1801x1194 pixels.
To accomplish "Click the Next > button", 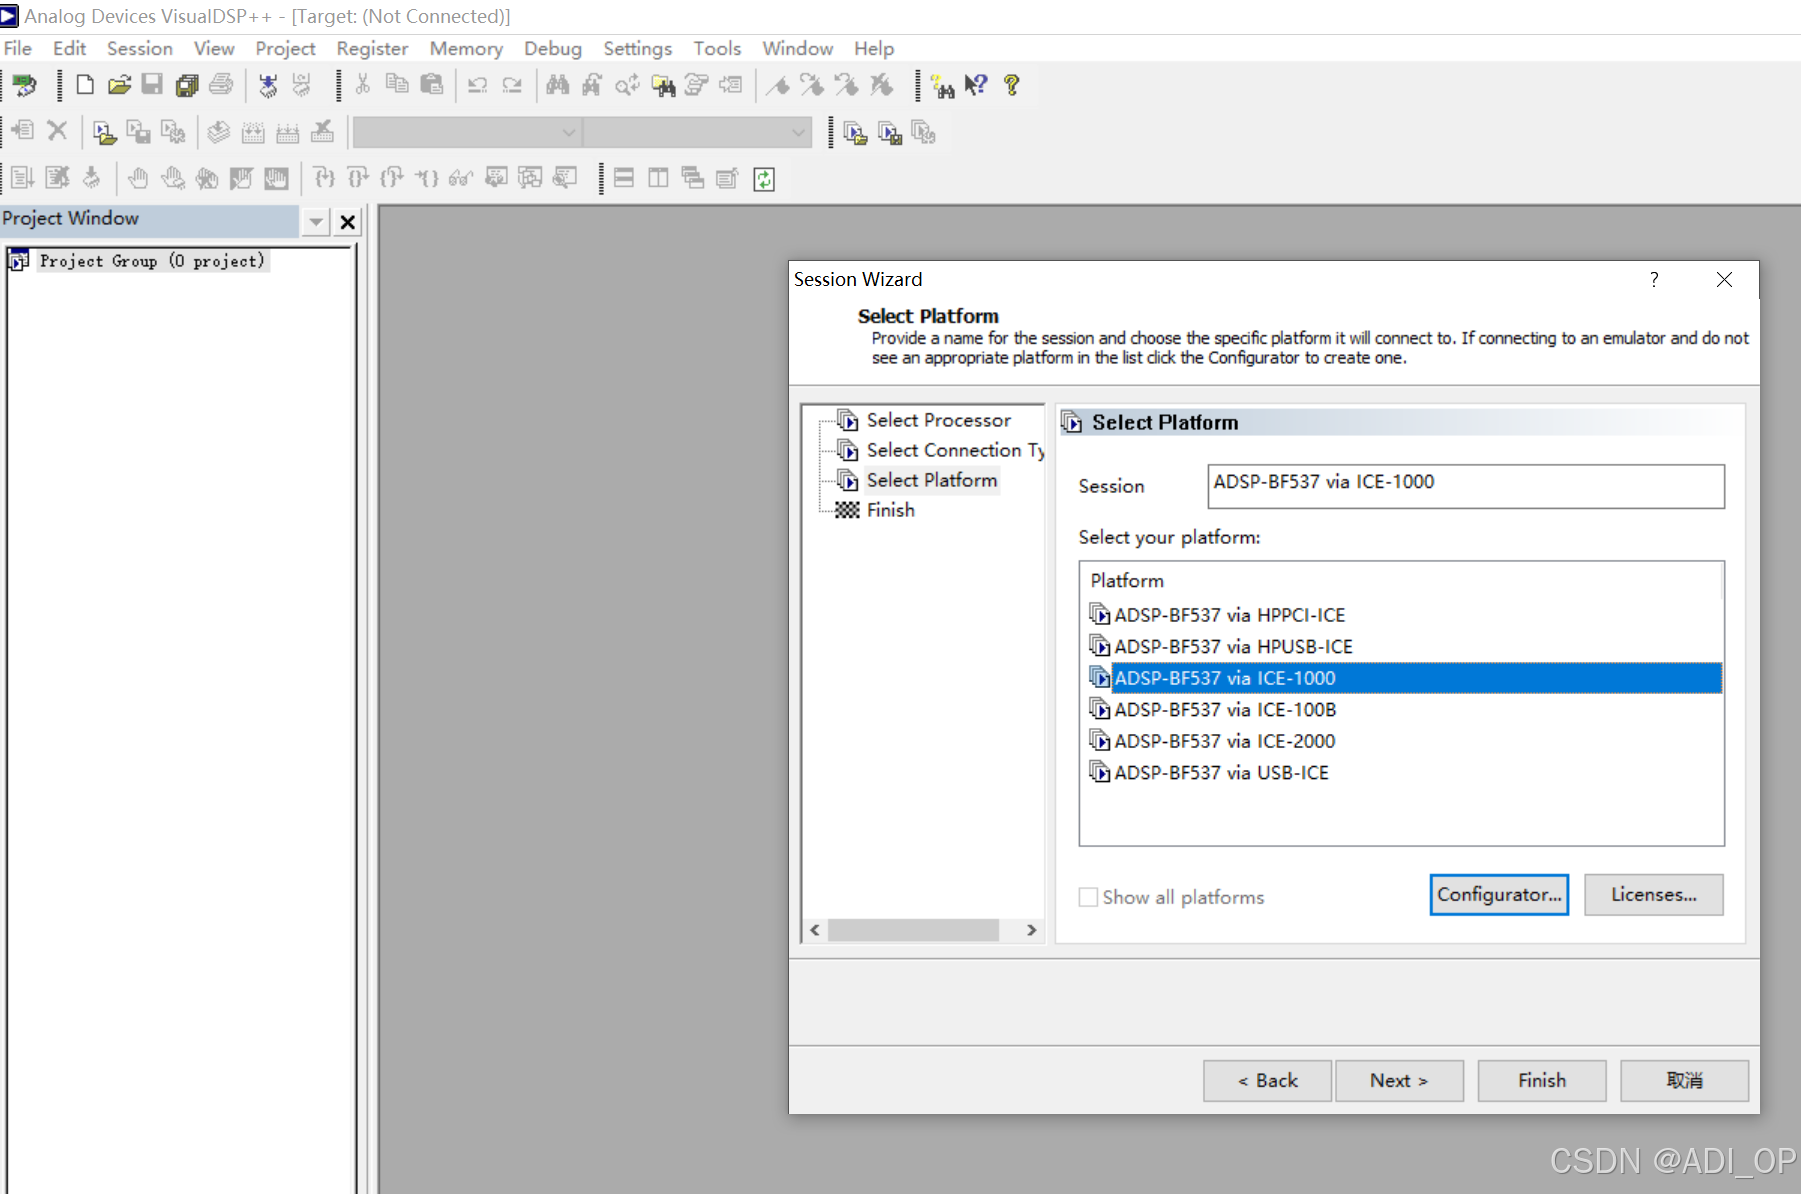I will pos(1399,1081).
